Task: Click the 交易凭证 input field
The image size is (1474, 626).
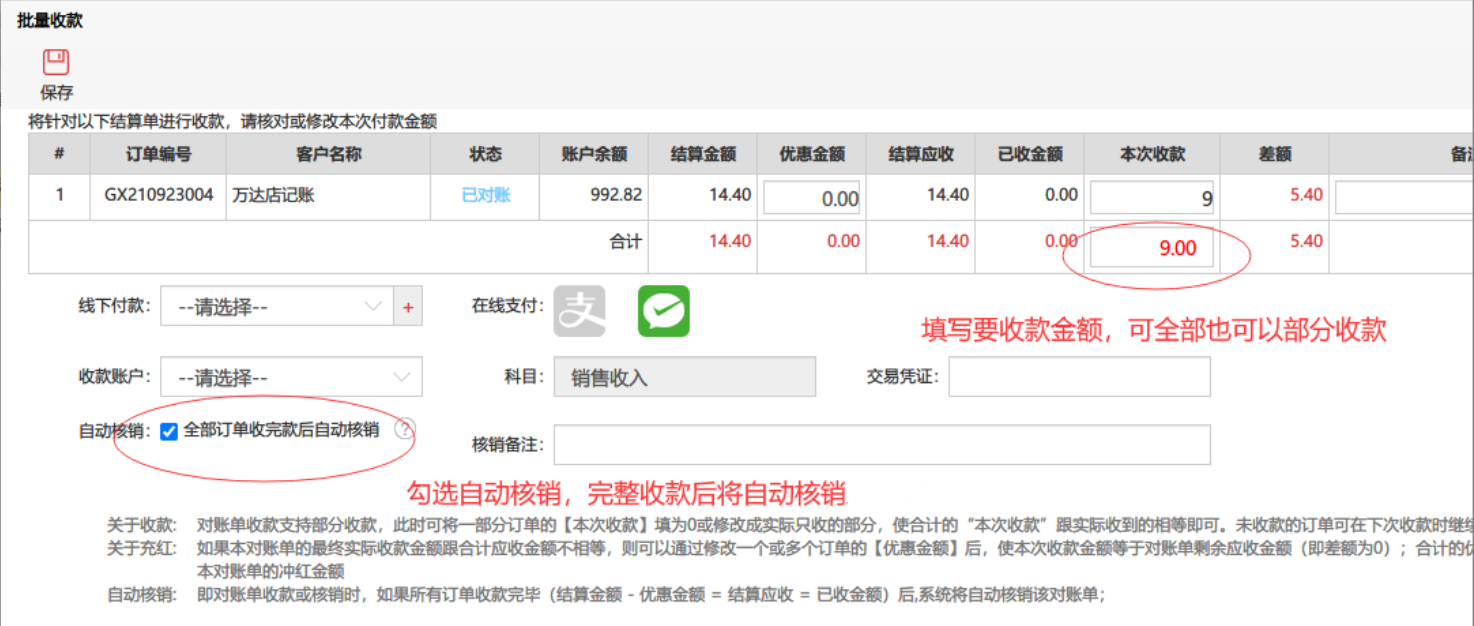Action: pyautogui.click(x=1079, y=377)
